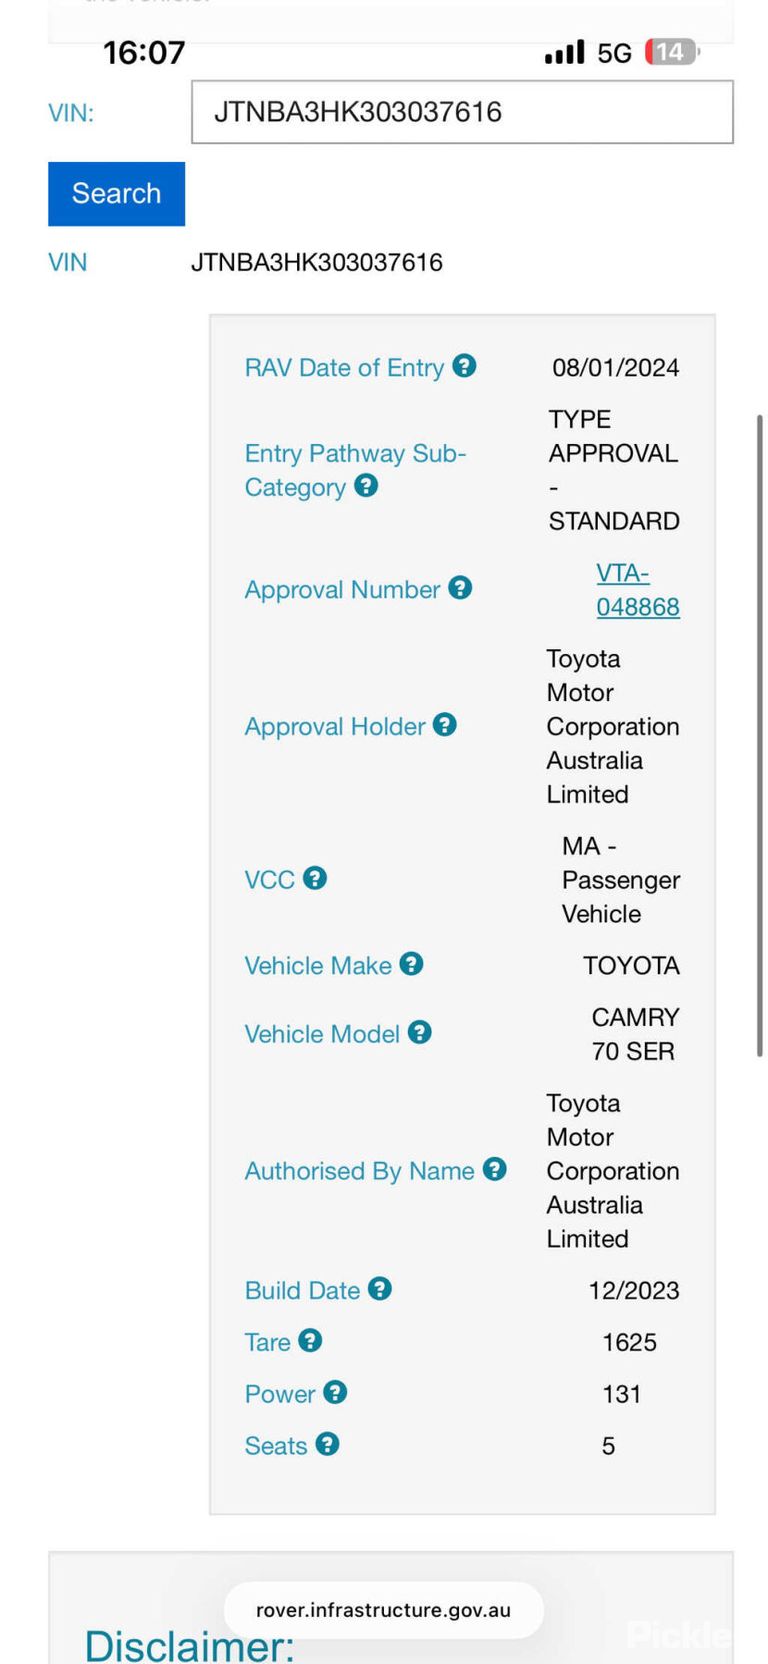
Task: Click the VCC question mark icon
Action: click(x=315, y=878)
